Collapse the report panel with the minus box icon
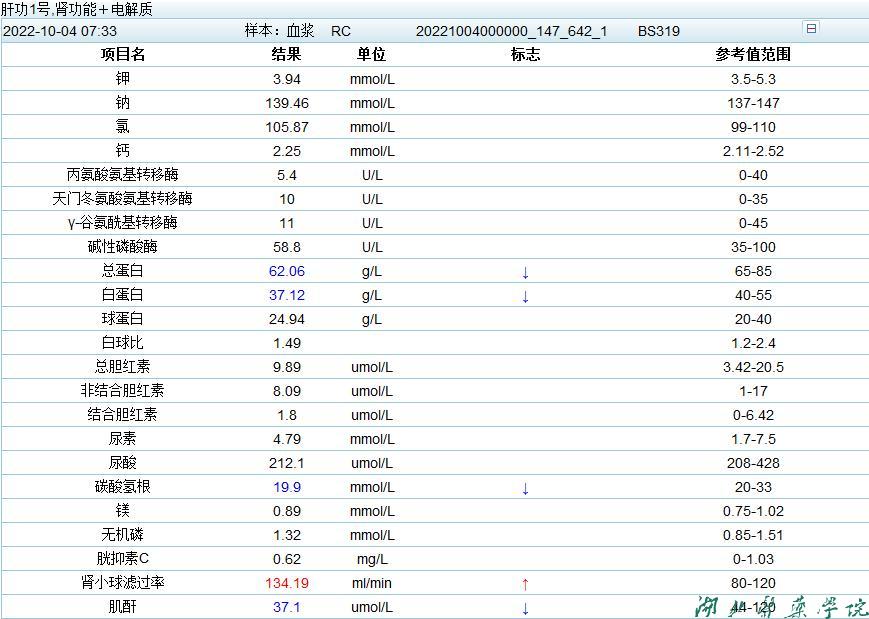 click(x=811, y=29)
